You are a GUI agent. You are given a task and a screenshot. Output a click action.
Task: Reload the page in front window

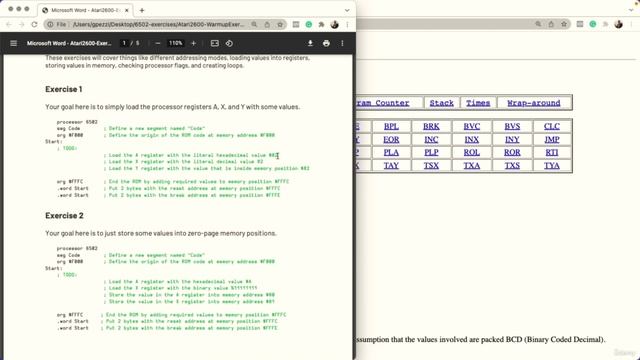point(34,24)
